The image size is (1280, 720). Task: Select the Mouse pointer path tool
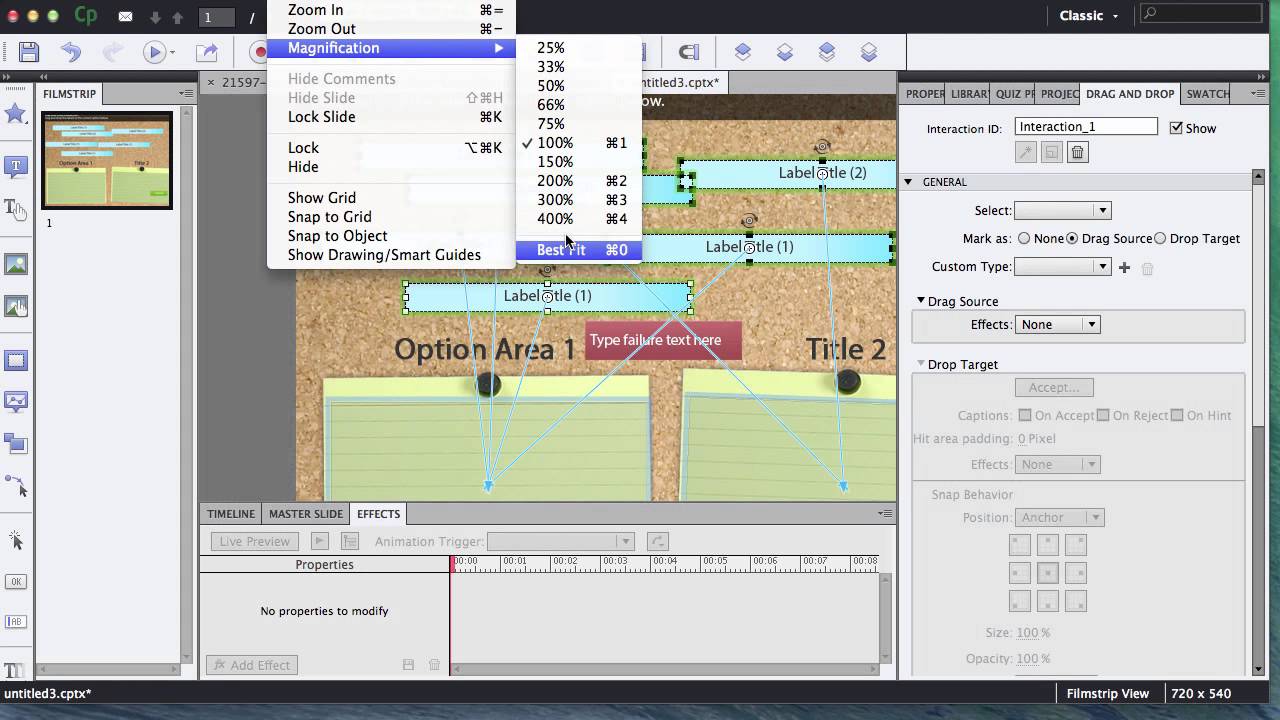point(16,486)
